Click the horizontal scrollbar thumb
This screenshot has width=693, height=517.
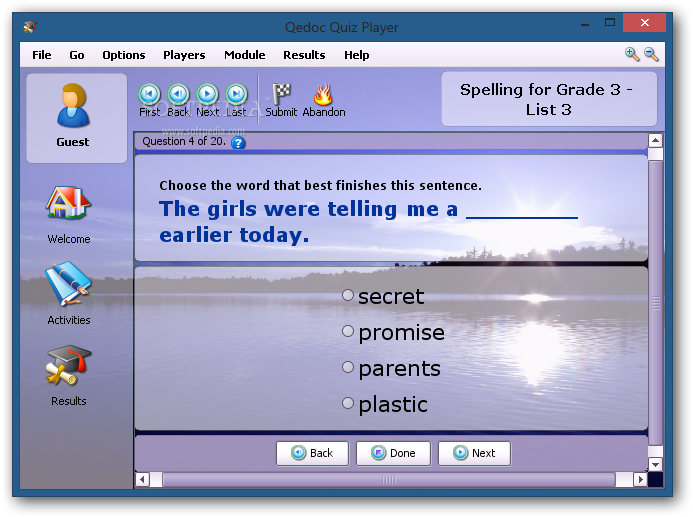(389, 479)
